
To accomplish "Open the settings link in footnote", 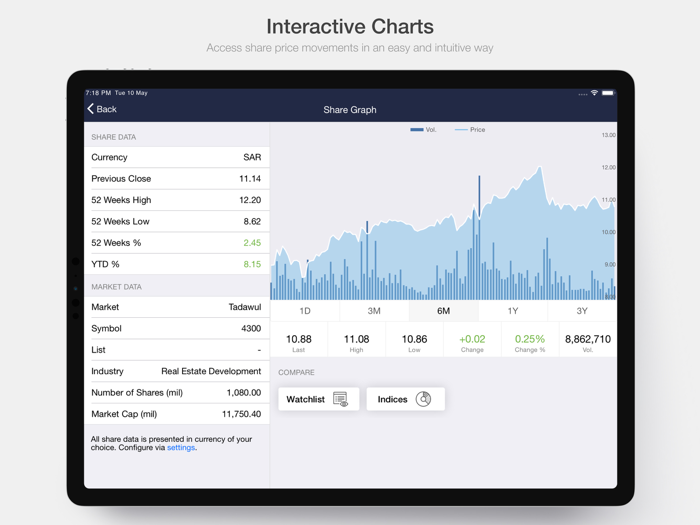I will pos(181,448).
